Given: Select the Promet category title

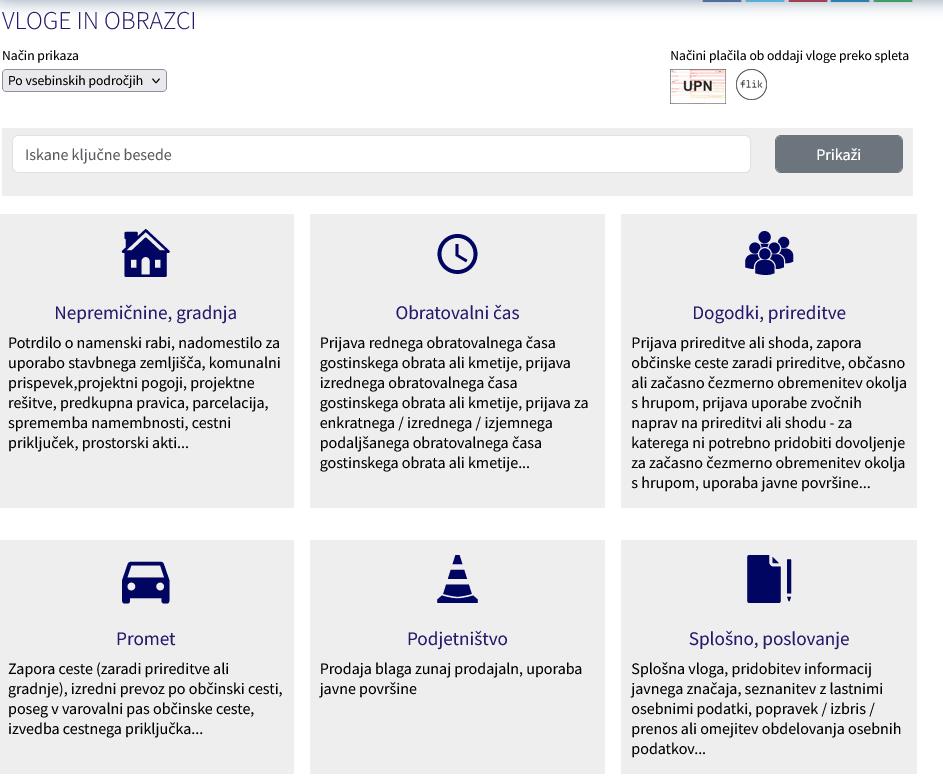Looking at the screenshot, I should pyautogui.click(x=145, y=638).
